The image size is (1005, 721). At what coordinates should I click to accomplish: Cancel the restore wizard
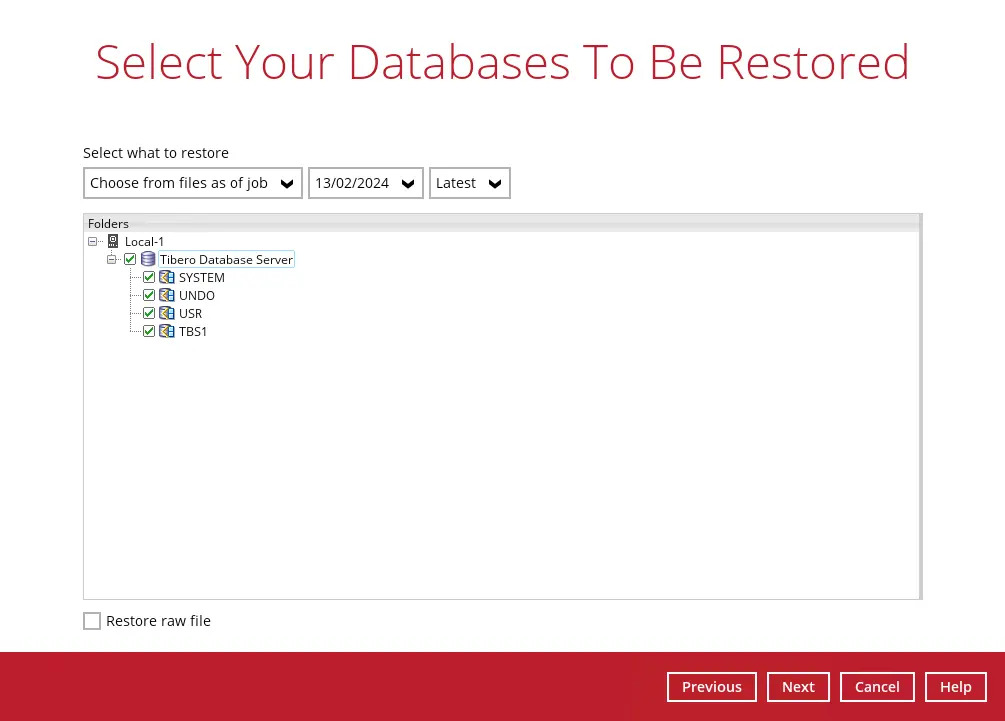tap(877, 687)
